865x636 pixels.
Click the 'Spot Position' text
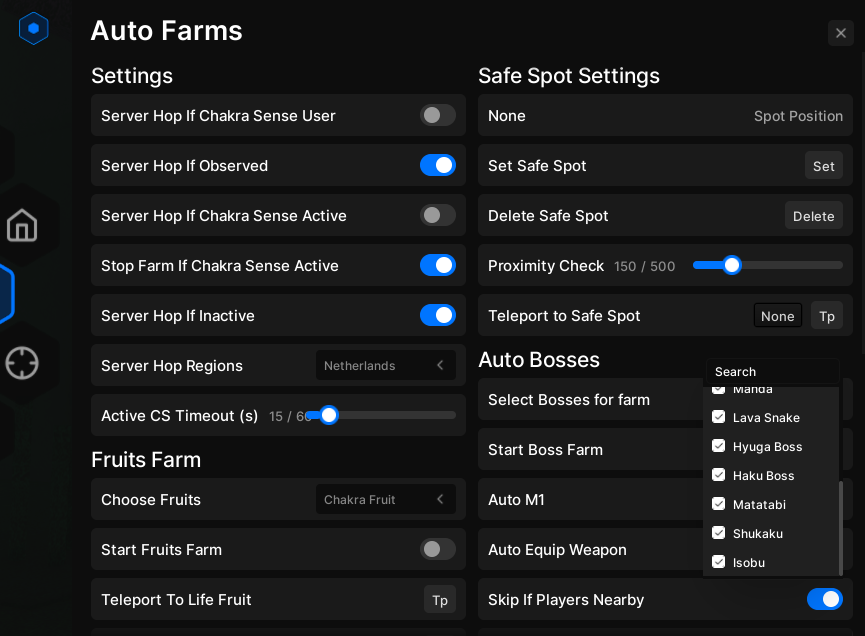click(798, 116)
